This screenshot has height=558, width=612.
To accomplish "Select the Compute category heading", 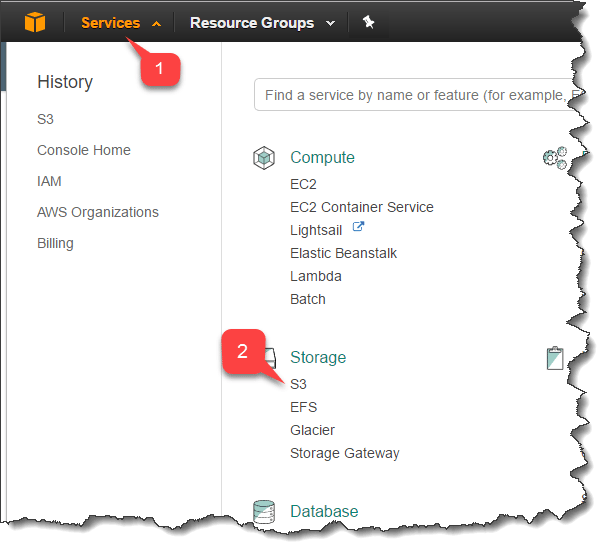I will click(322, 158).
